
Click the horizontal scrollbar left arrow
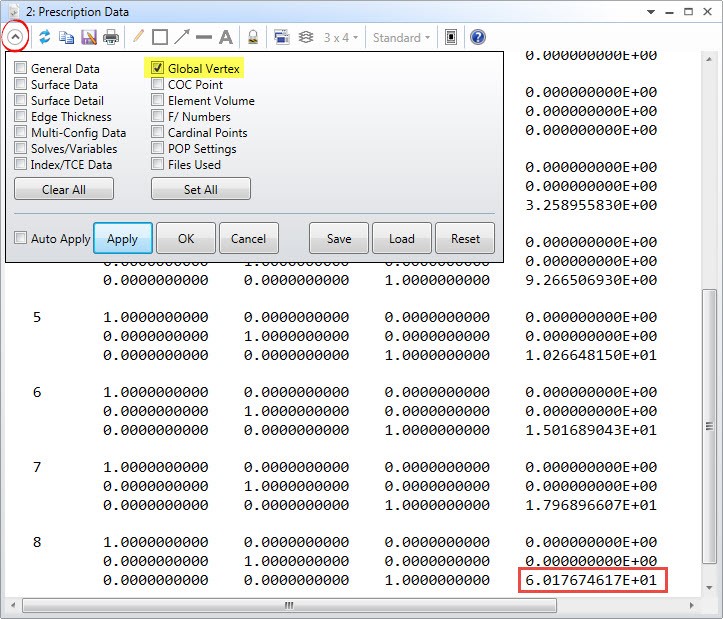click(12, 605)
